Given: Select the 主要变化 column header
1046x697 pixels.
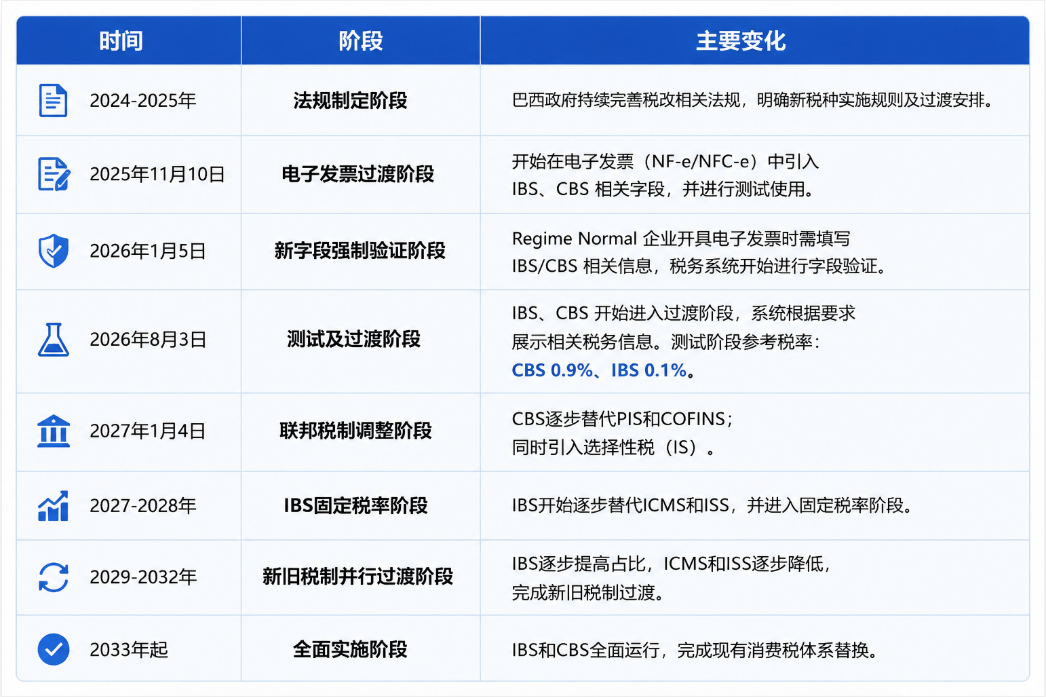Looking at the screenshot, I should click(740, 41).
